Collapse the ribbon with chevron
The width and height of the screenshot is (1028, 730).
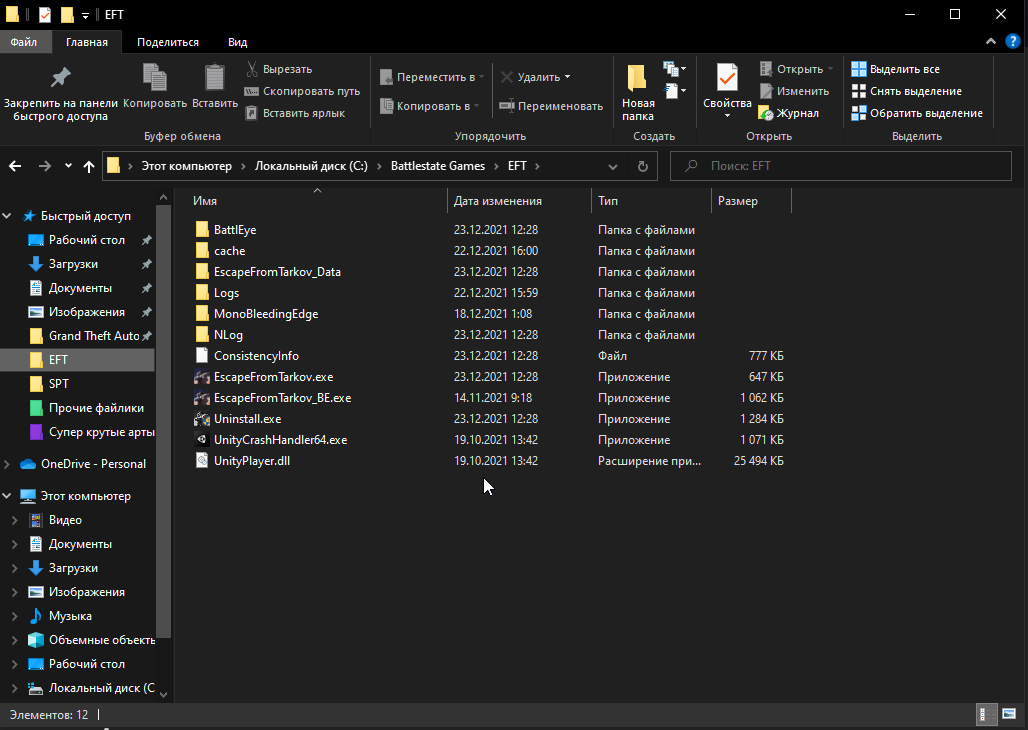[991, 41]
